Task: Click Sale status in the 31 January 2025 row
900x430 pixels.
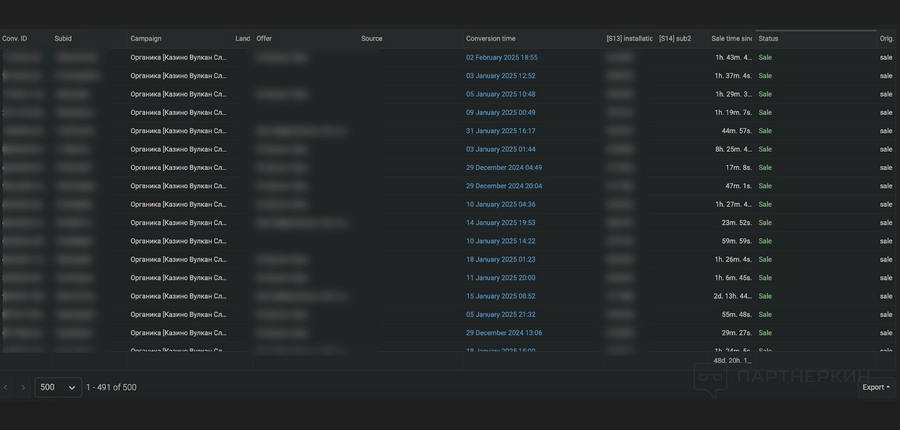Action: pos(765,131)
